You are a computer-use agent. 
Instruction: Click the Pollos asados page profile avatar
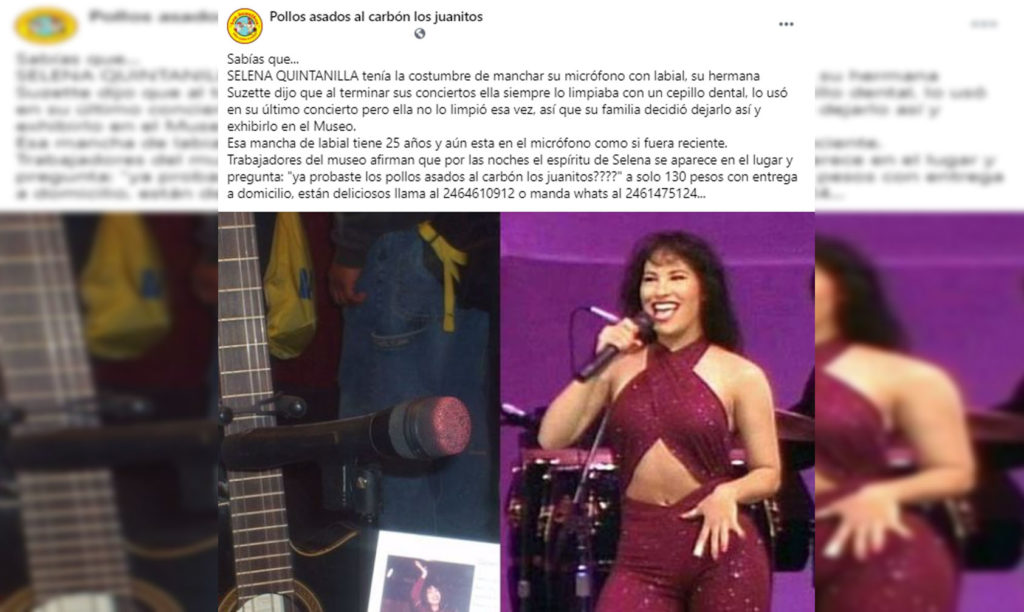244,26
